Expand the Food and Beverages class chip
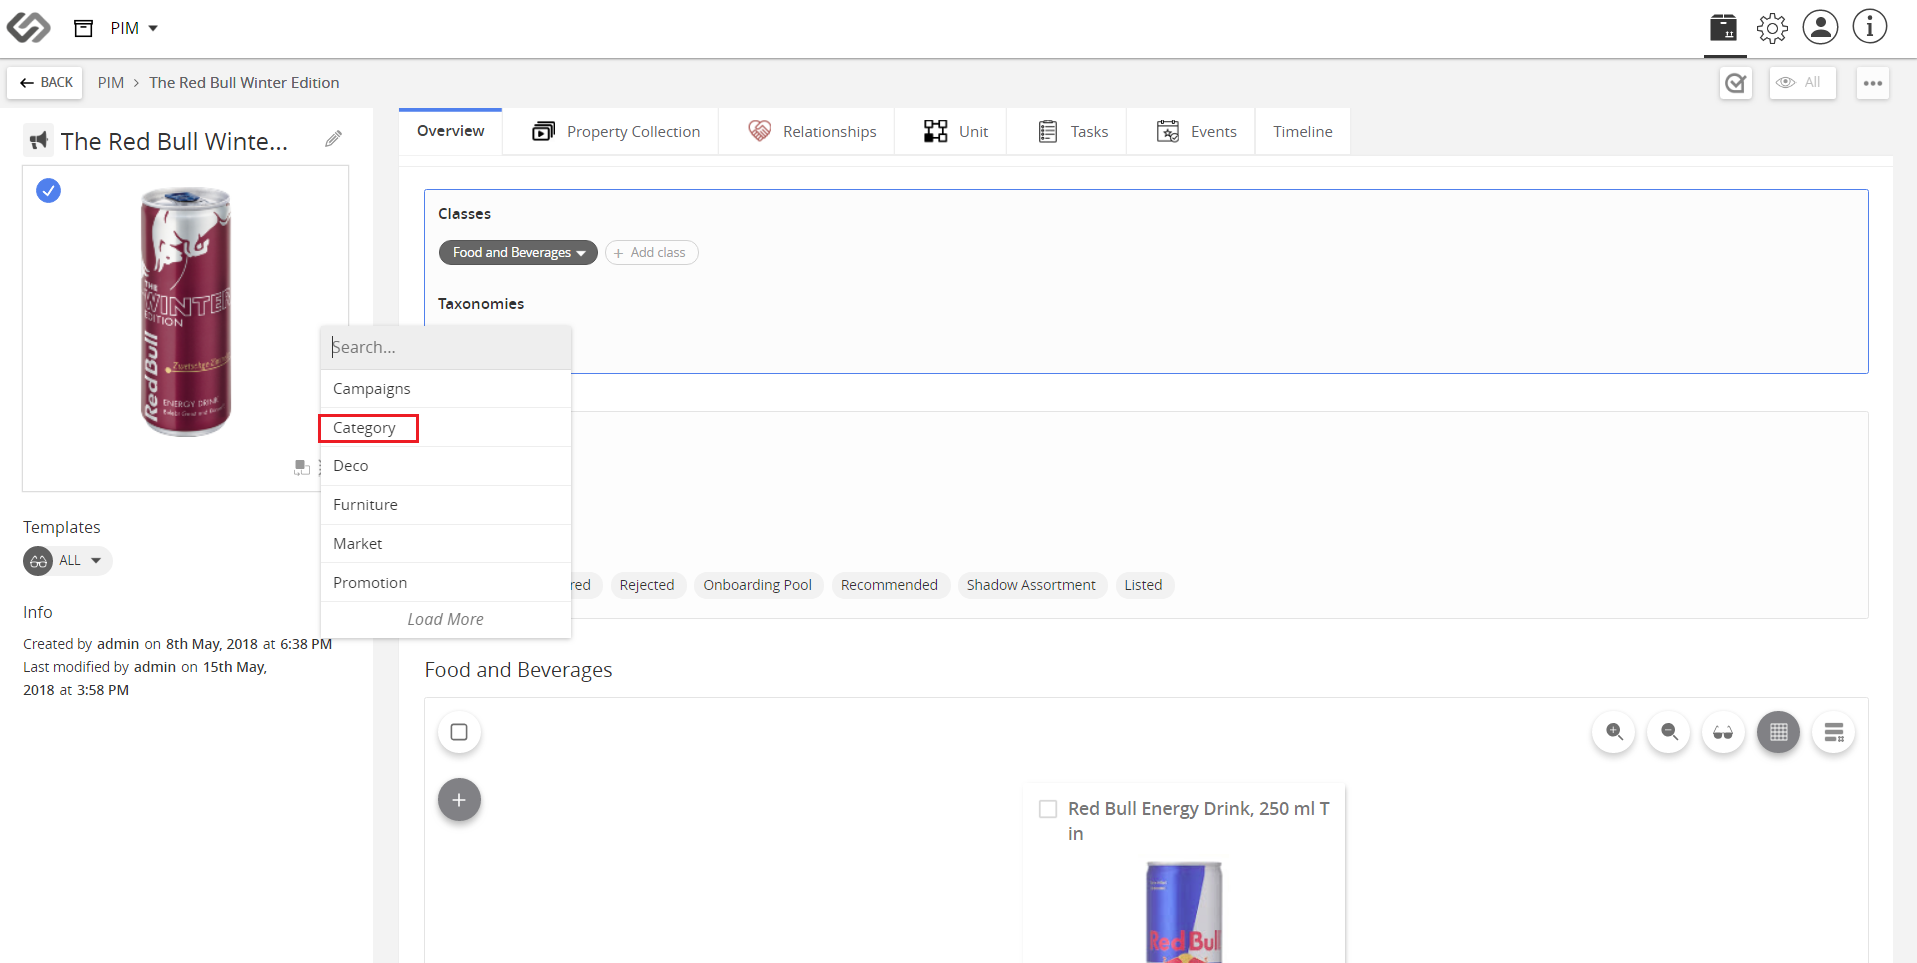The image size is (1917, 963). point(518,253)
